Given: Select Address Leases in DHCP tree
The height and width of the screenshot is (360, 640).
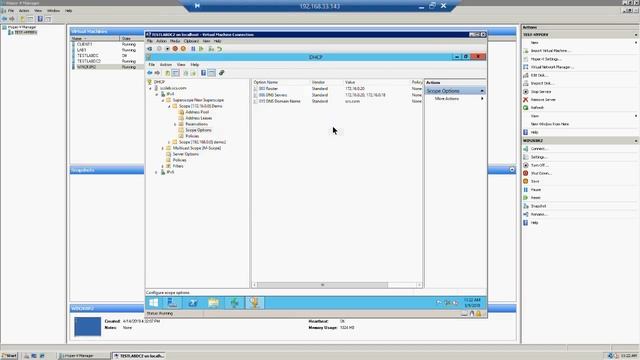Looking at the screenshot, I should (x=198, y=118).
